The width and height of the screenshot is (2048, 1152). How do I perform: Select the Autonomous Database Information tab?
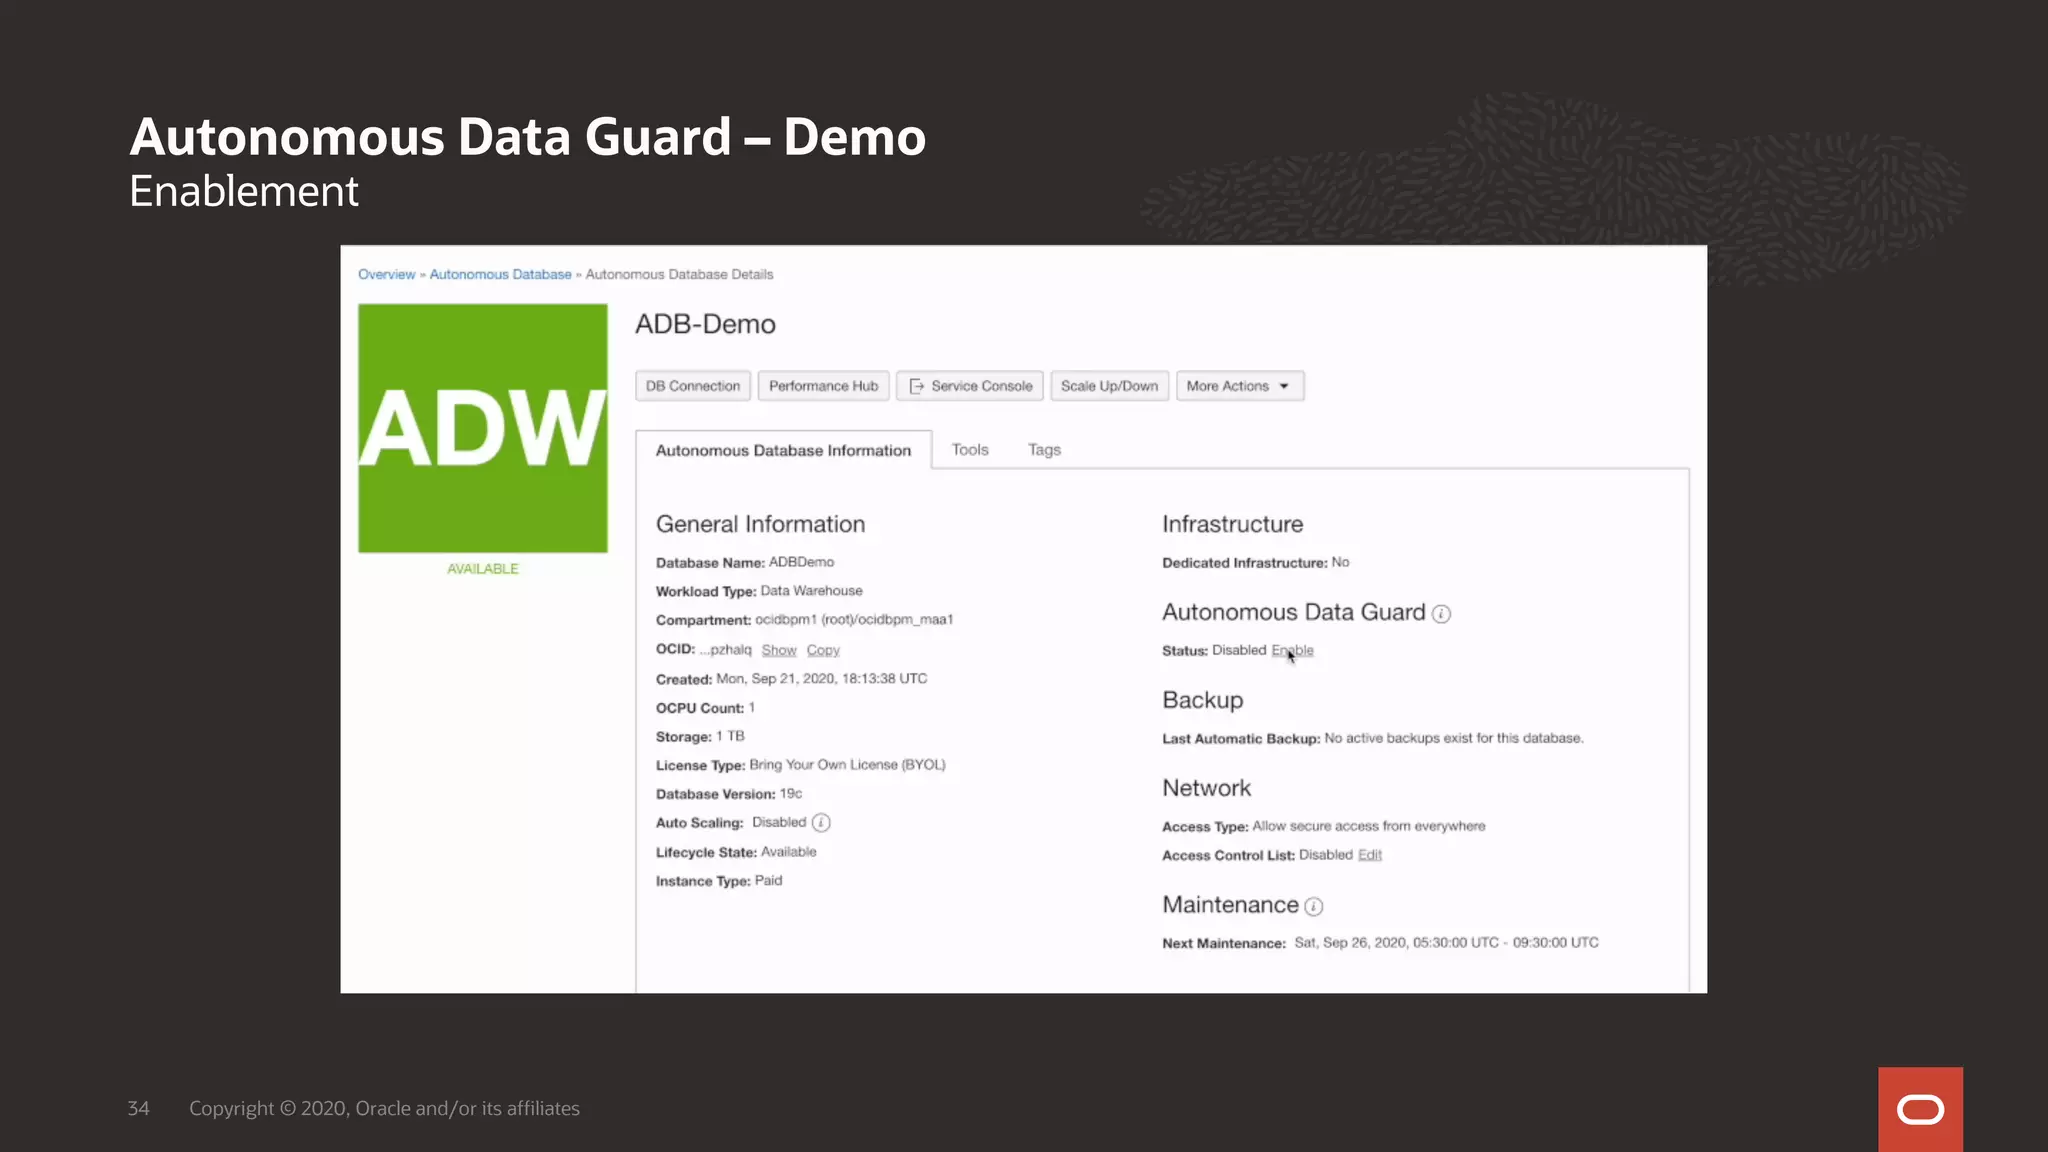784,450
